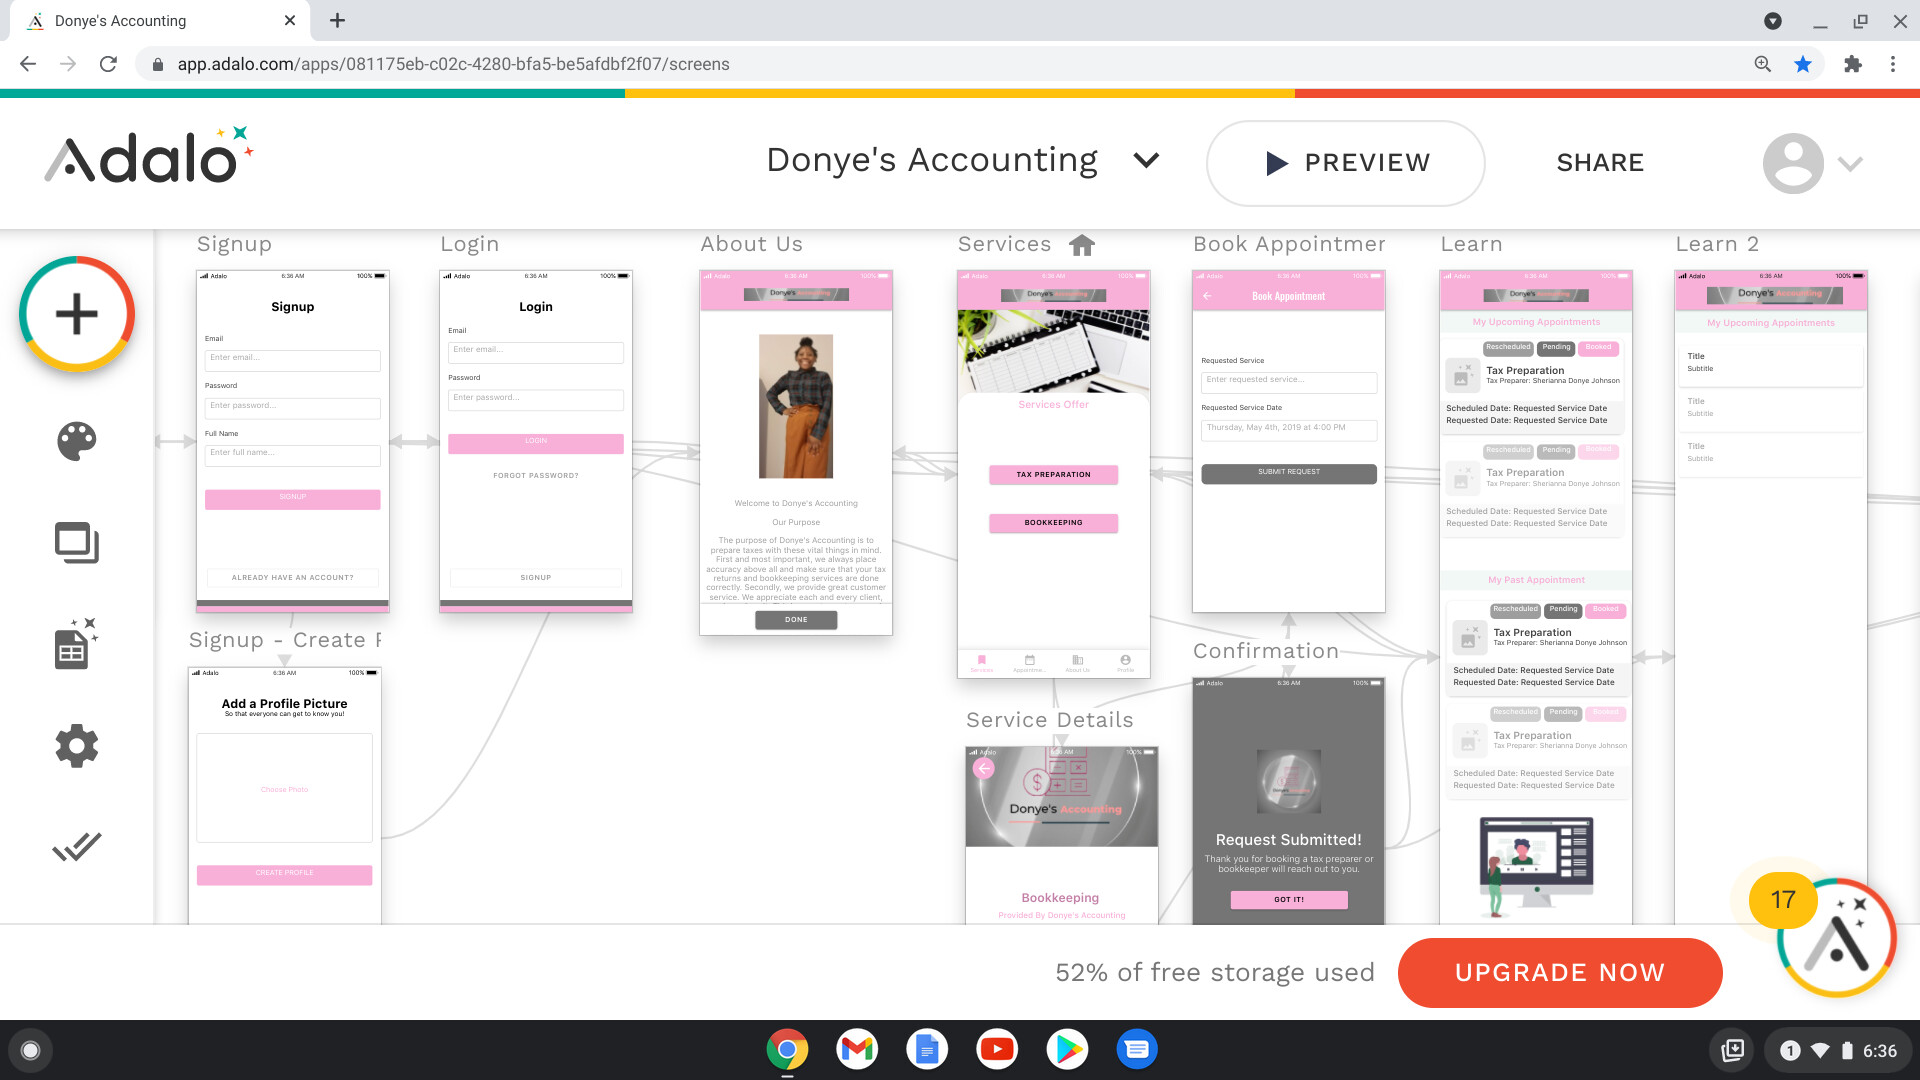Expand the Donye's Accounting app dropdown
Viewport: 1920px width, 1080px height.
[x=1146, y=161]
